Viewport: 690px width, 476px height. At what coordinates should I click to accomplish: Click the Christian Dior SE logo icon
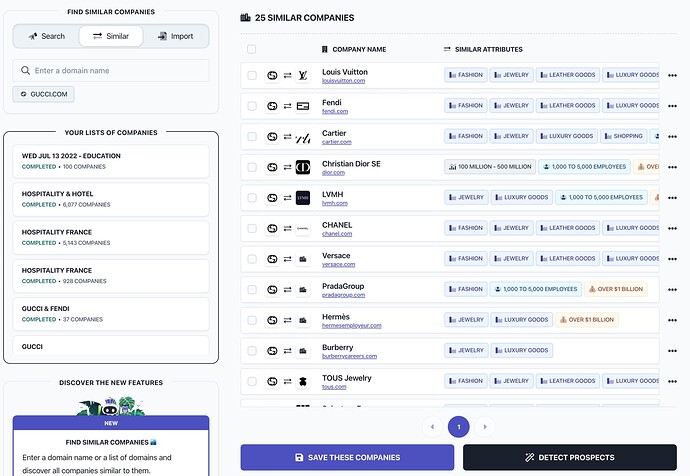point(303,167)
